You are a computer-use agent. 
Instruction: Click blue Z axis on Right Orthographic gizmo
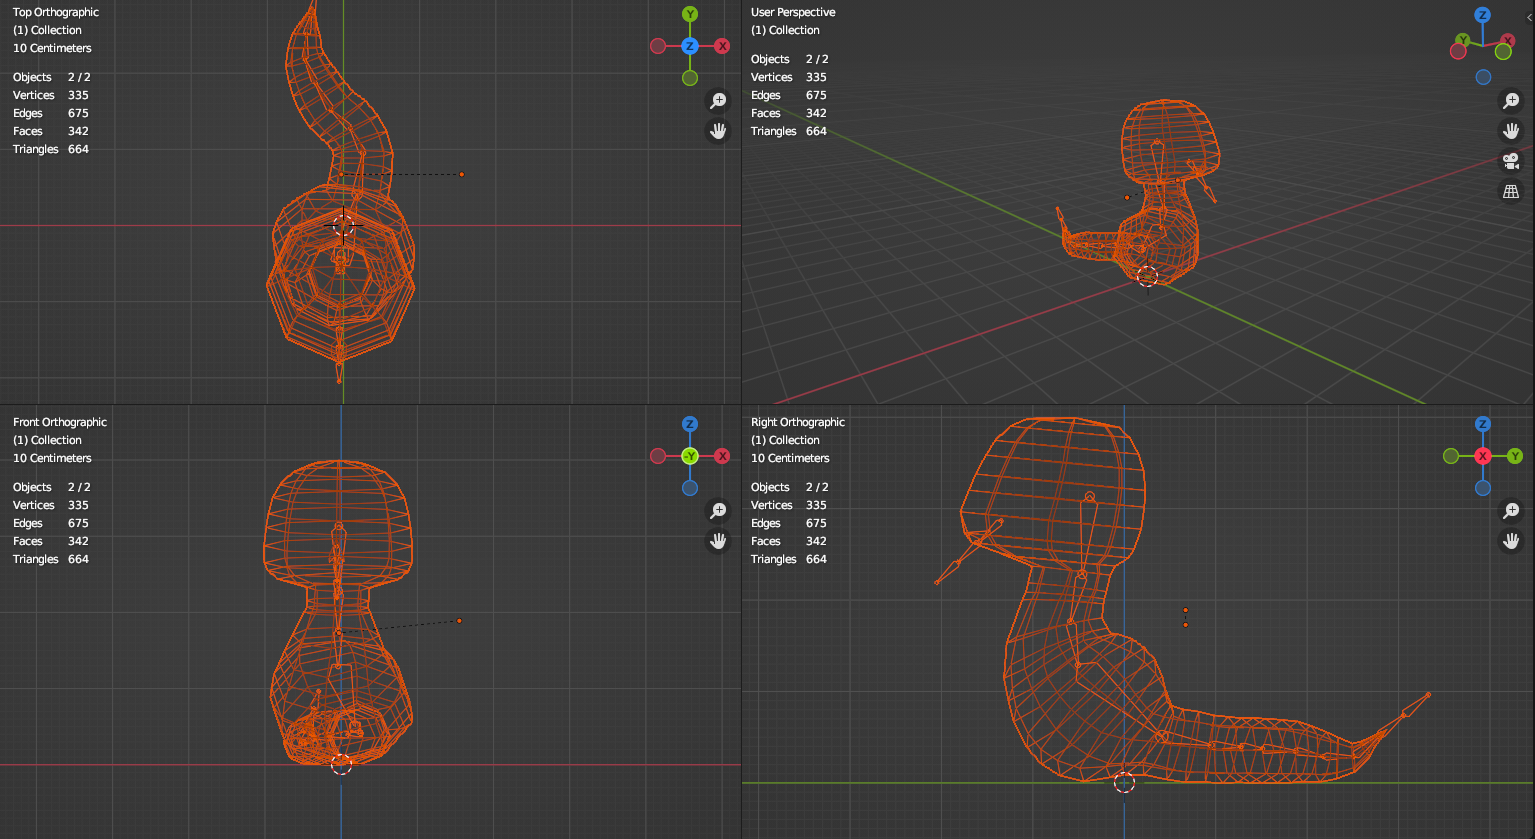point(1483,424)
